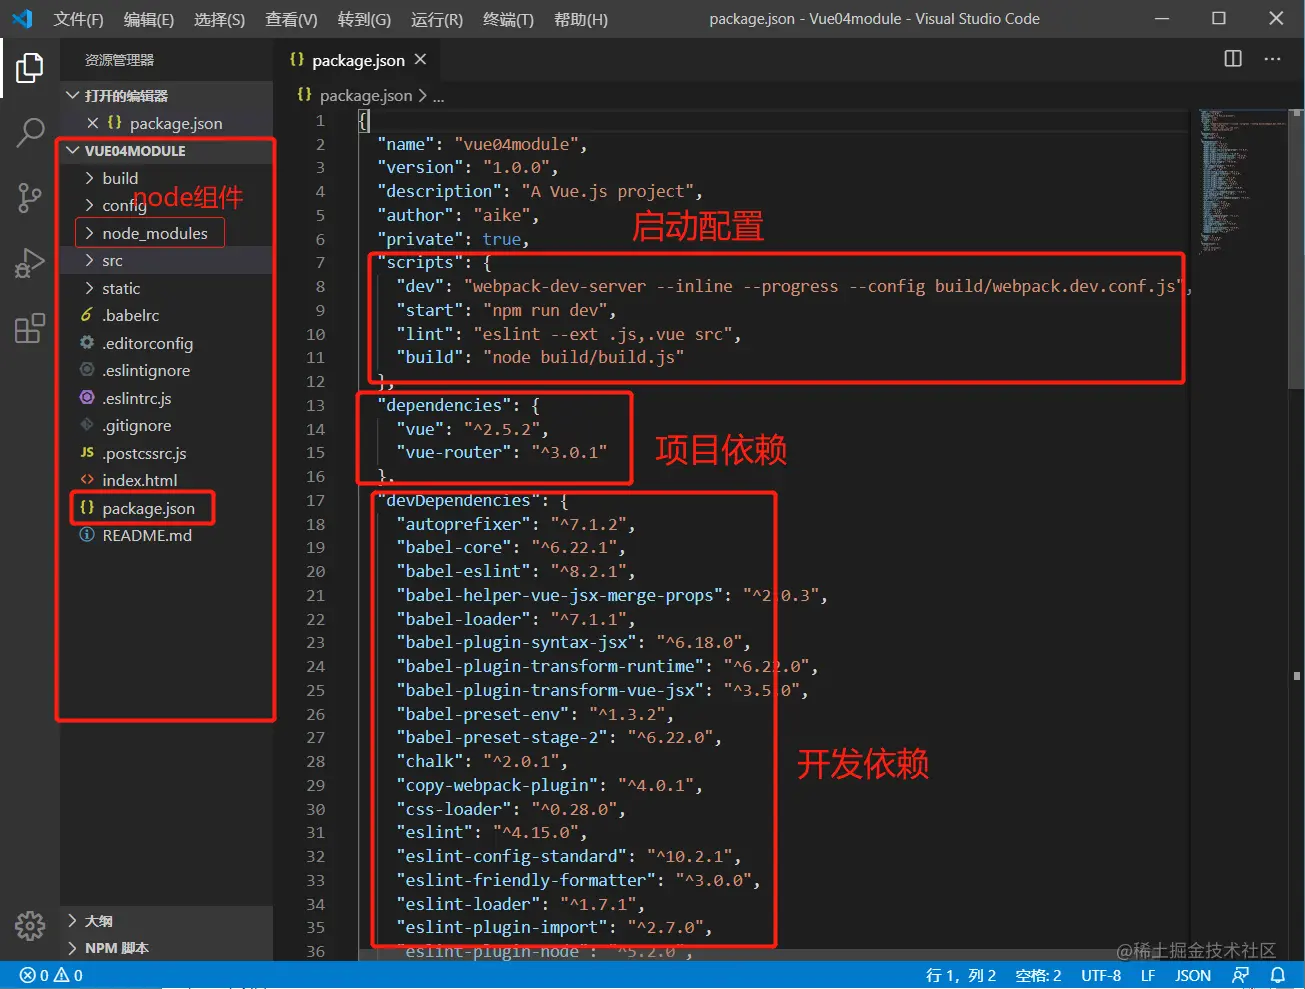1305x989 pixels.
Task: Close package.json in Open Editors list
Action: tap(93, 123)
